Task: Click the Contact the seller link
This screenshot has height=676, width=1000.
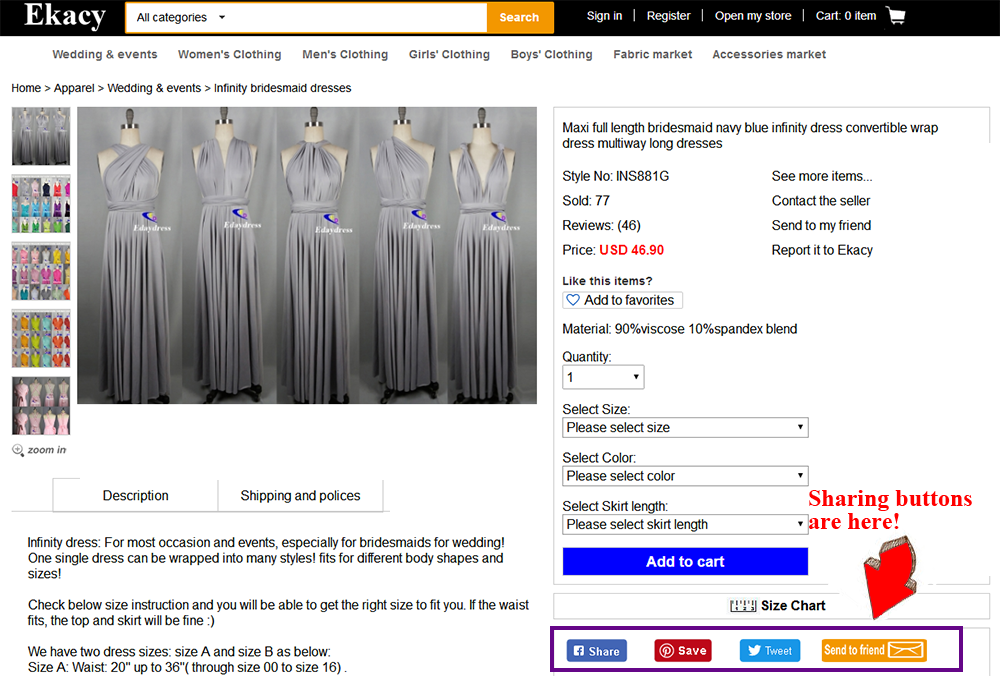Action: (821, 201)
